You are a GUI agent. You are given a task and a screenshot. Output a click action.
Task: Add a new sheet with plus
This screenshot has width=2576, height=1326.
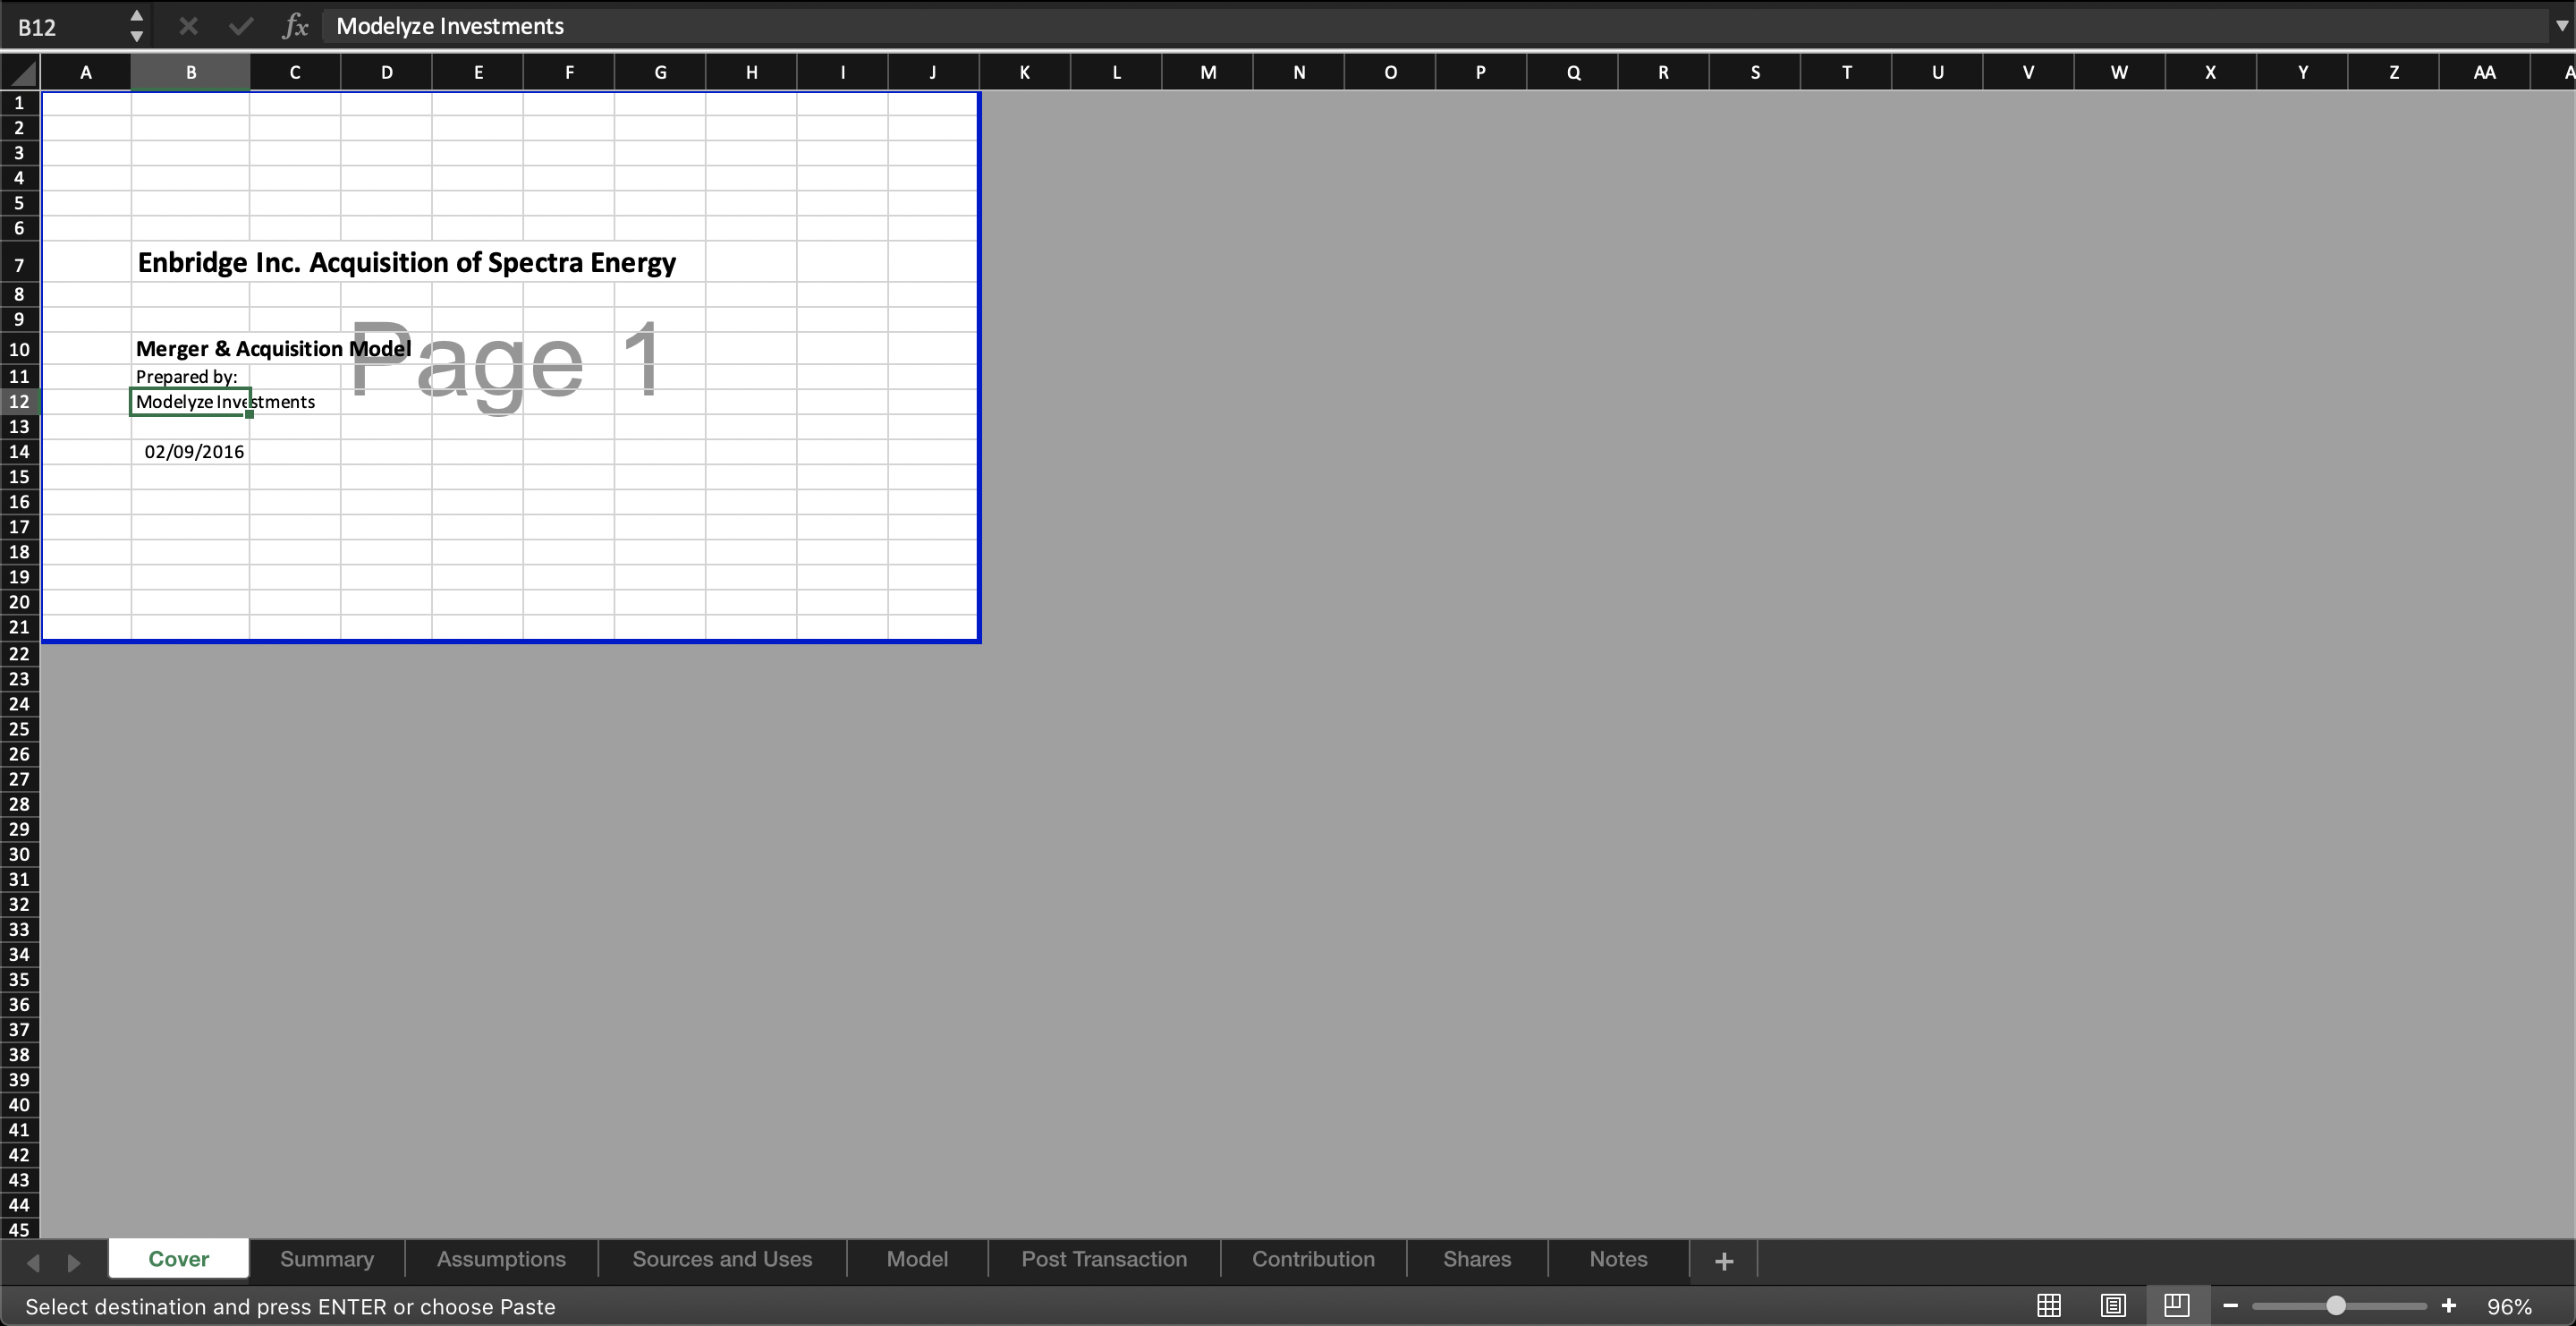1724,1261
